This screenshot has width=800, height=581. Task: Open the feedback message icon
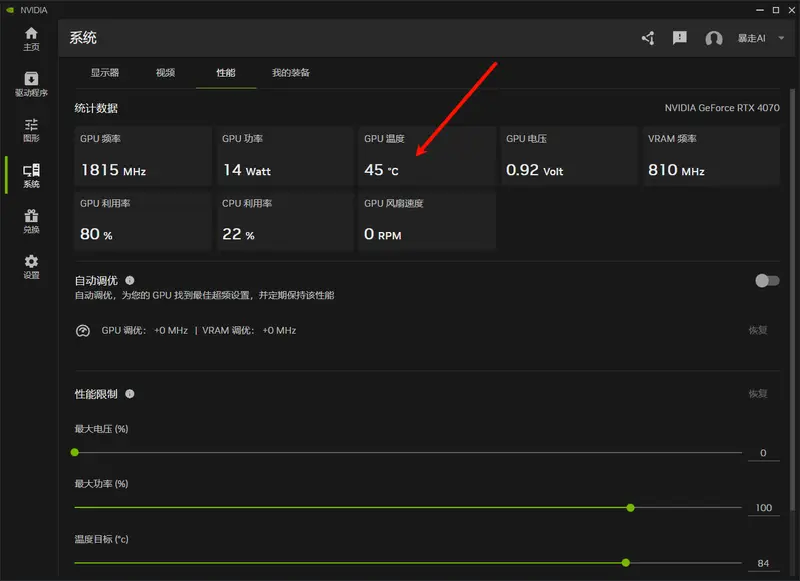680,38
